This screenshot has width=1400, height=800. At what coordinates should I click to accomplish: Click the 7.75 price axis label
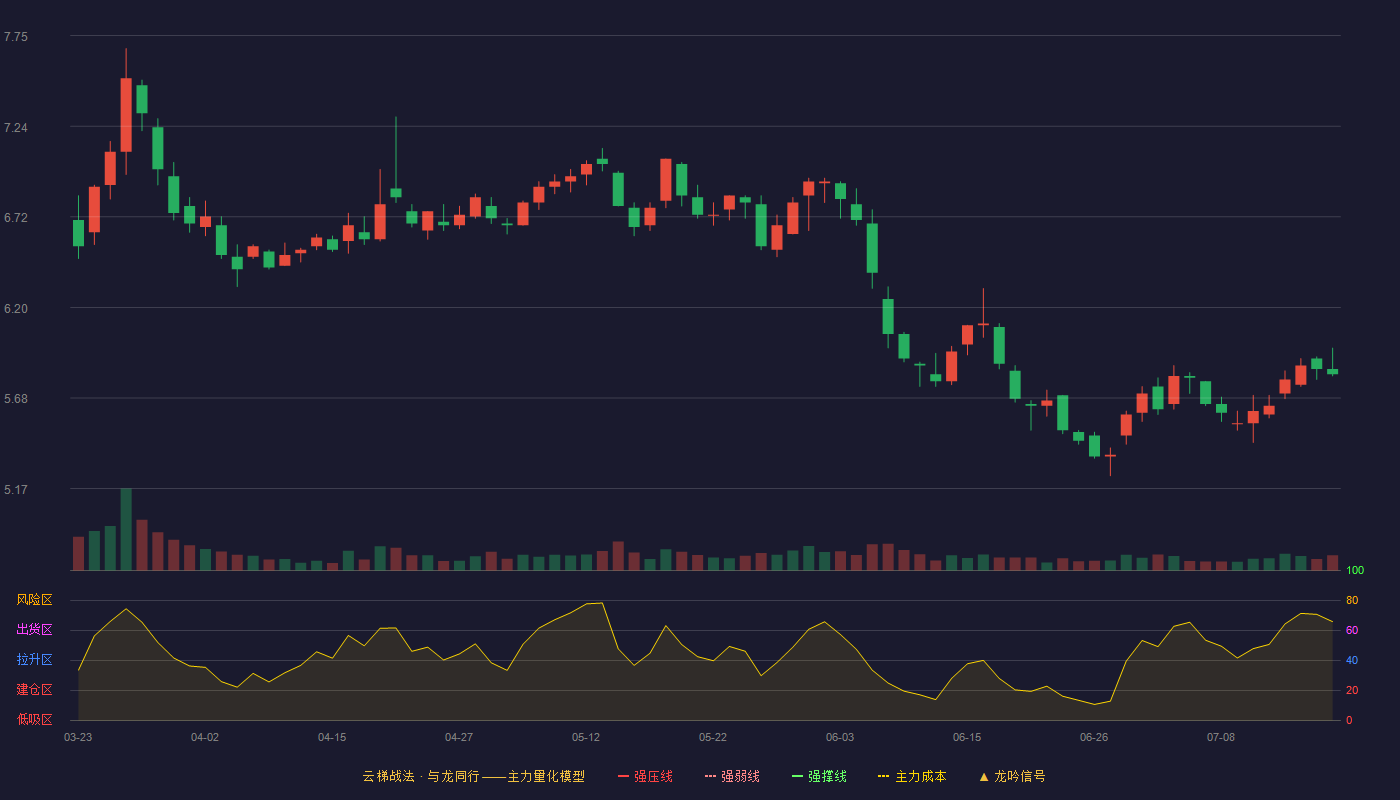(16, 37)
